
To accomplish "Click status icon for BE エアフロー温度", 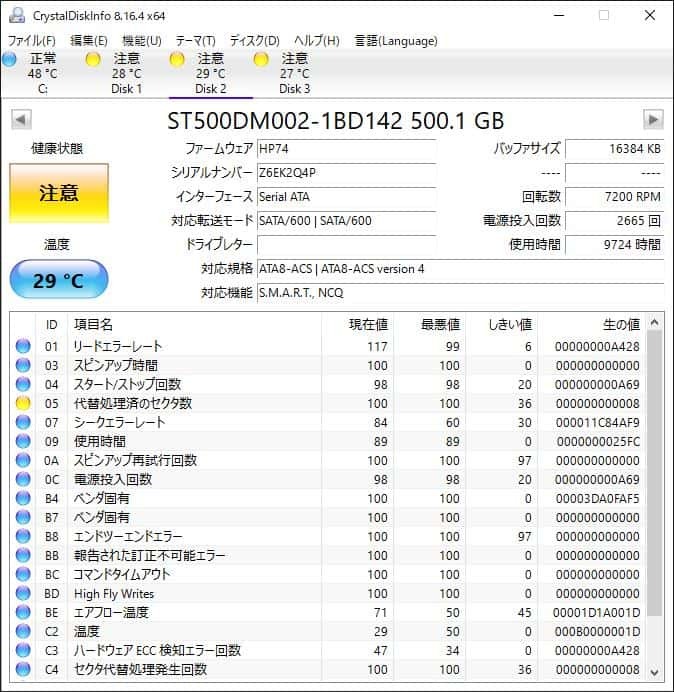I will (x=23, y=613).
